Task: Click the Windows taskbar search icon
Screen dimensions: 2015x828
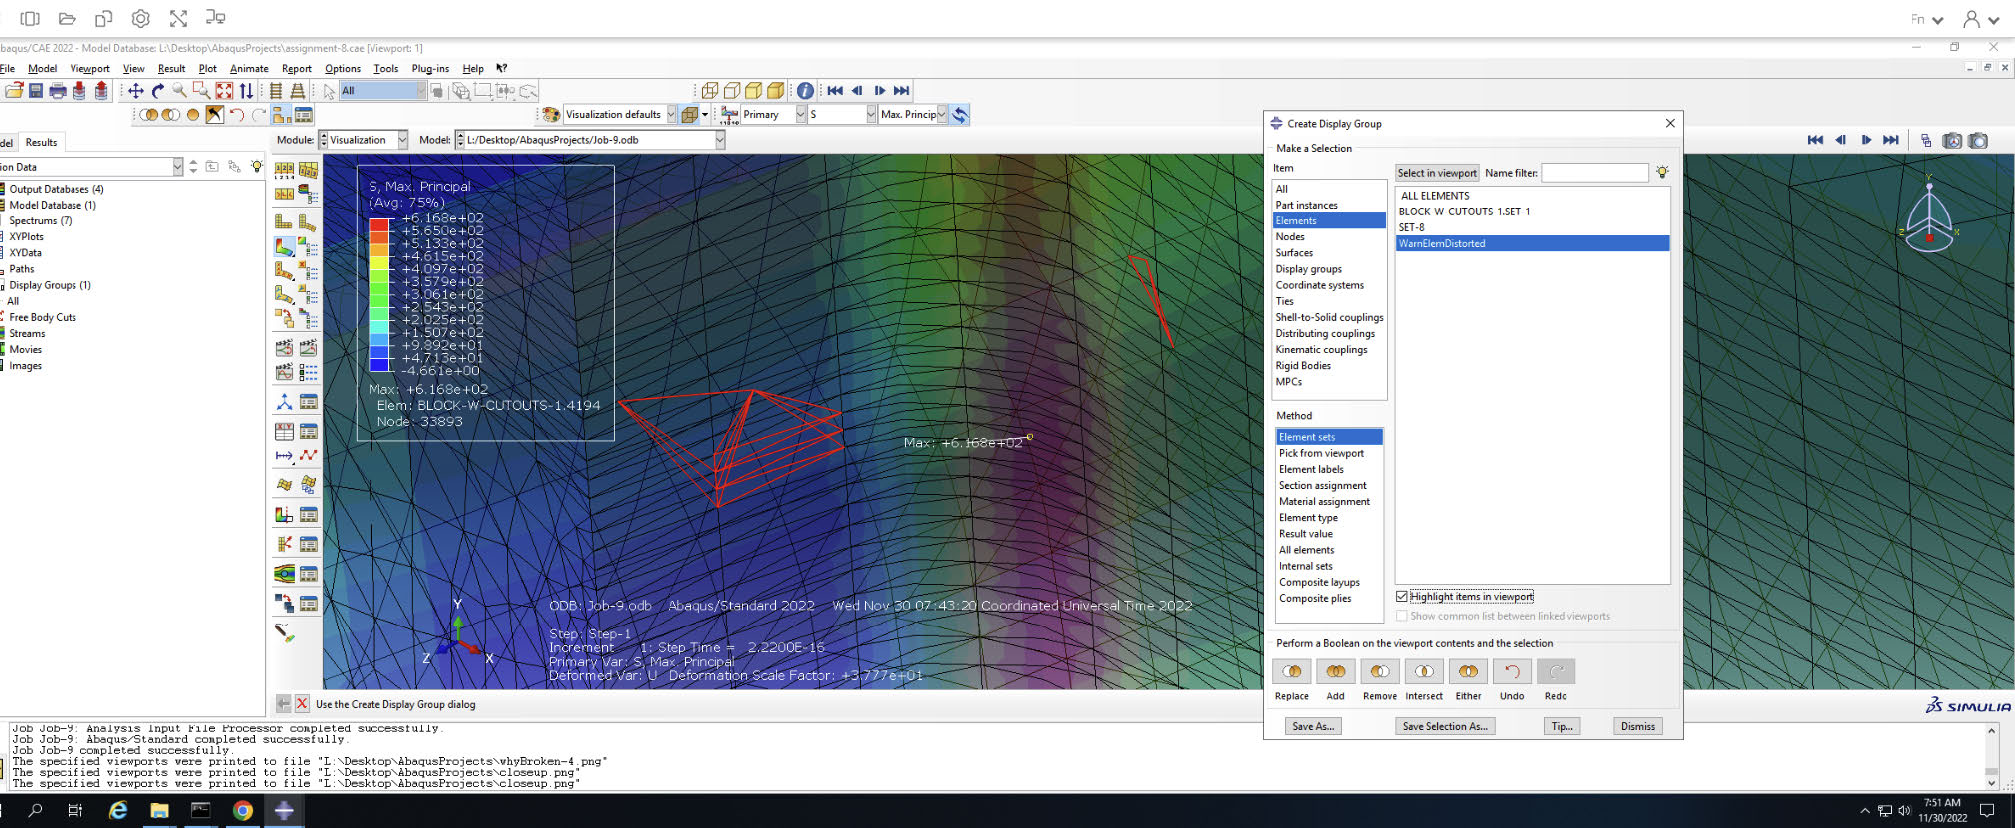Action: coord(35,811)
